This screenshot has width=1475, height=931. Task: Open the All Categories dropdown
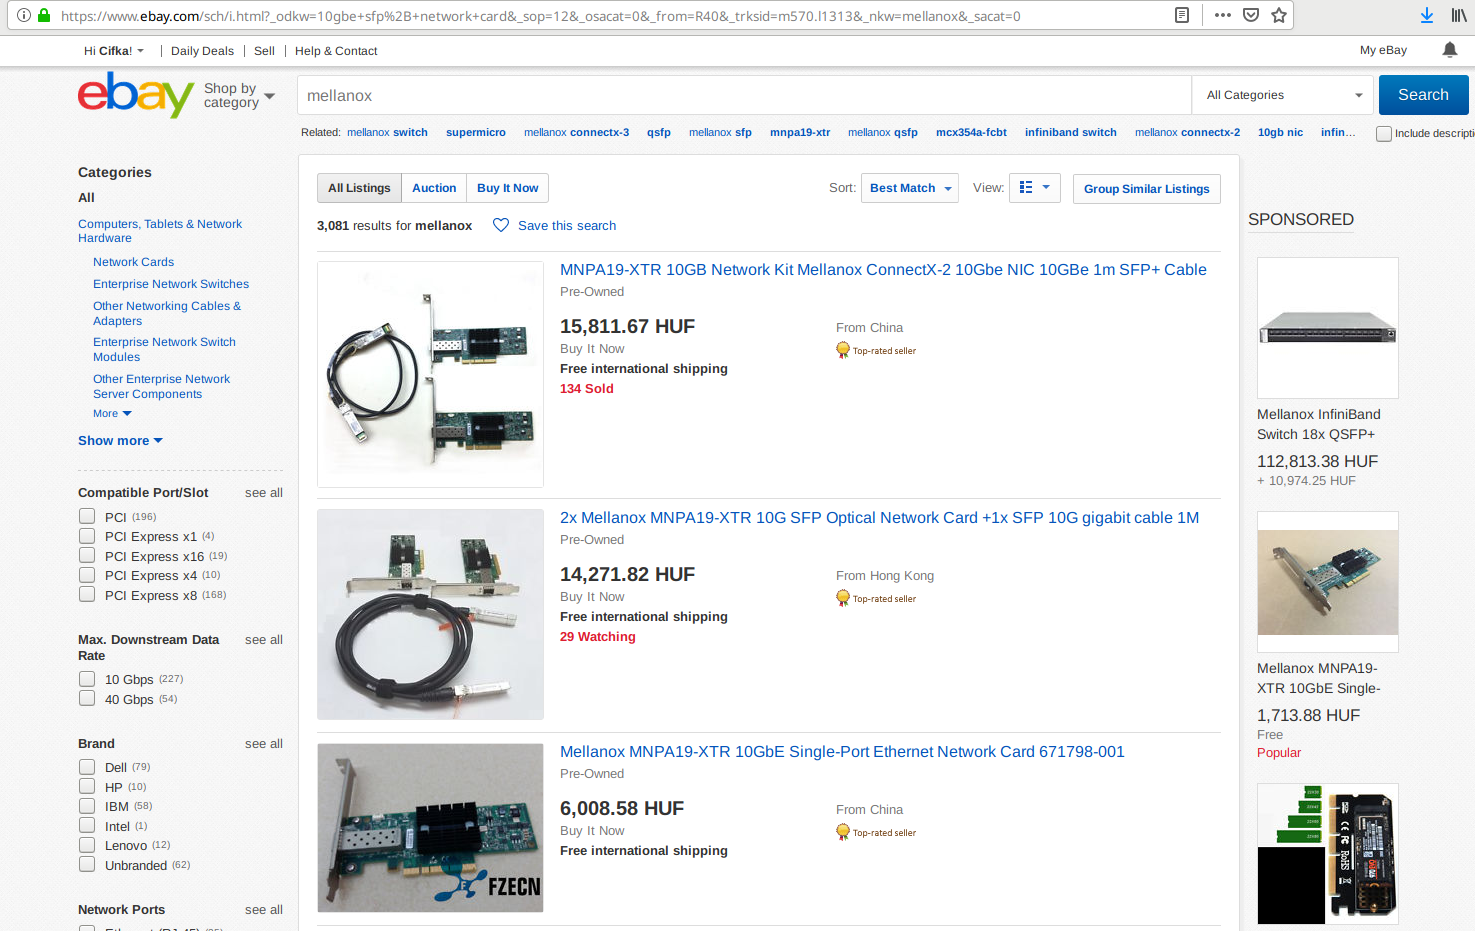[x=1284, y=95]
